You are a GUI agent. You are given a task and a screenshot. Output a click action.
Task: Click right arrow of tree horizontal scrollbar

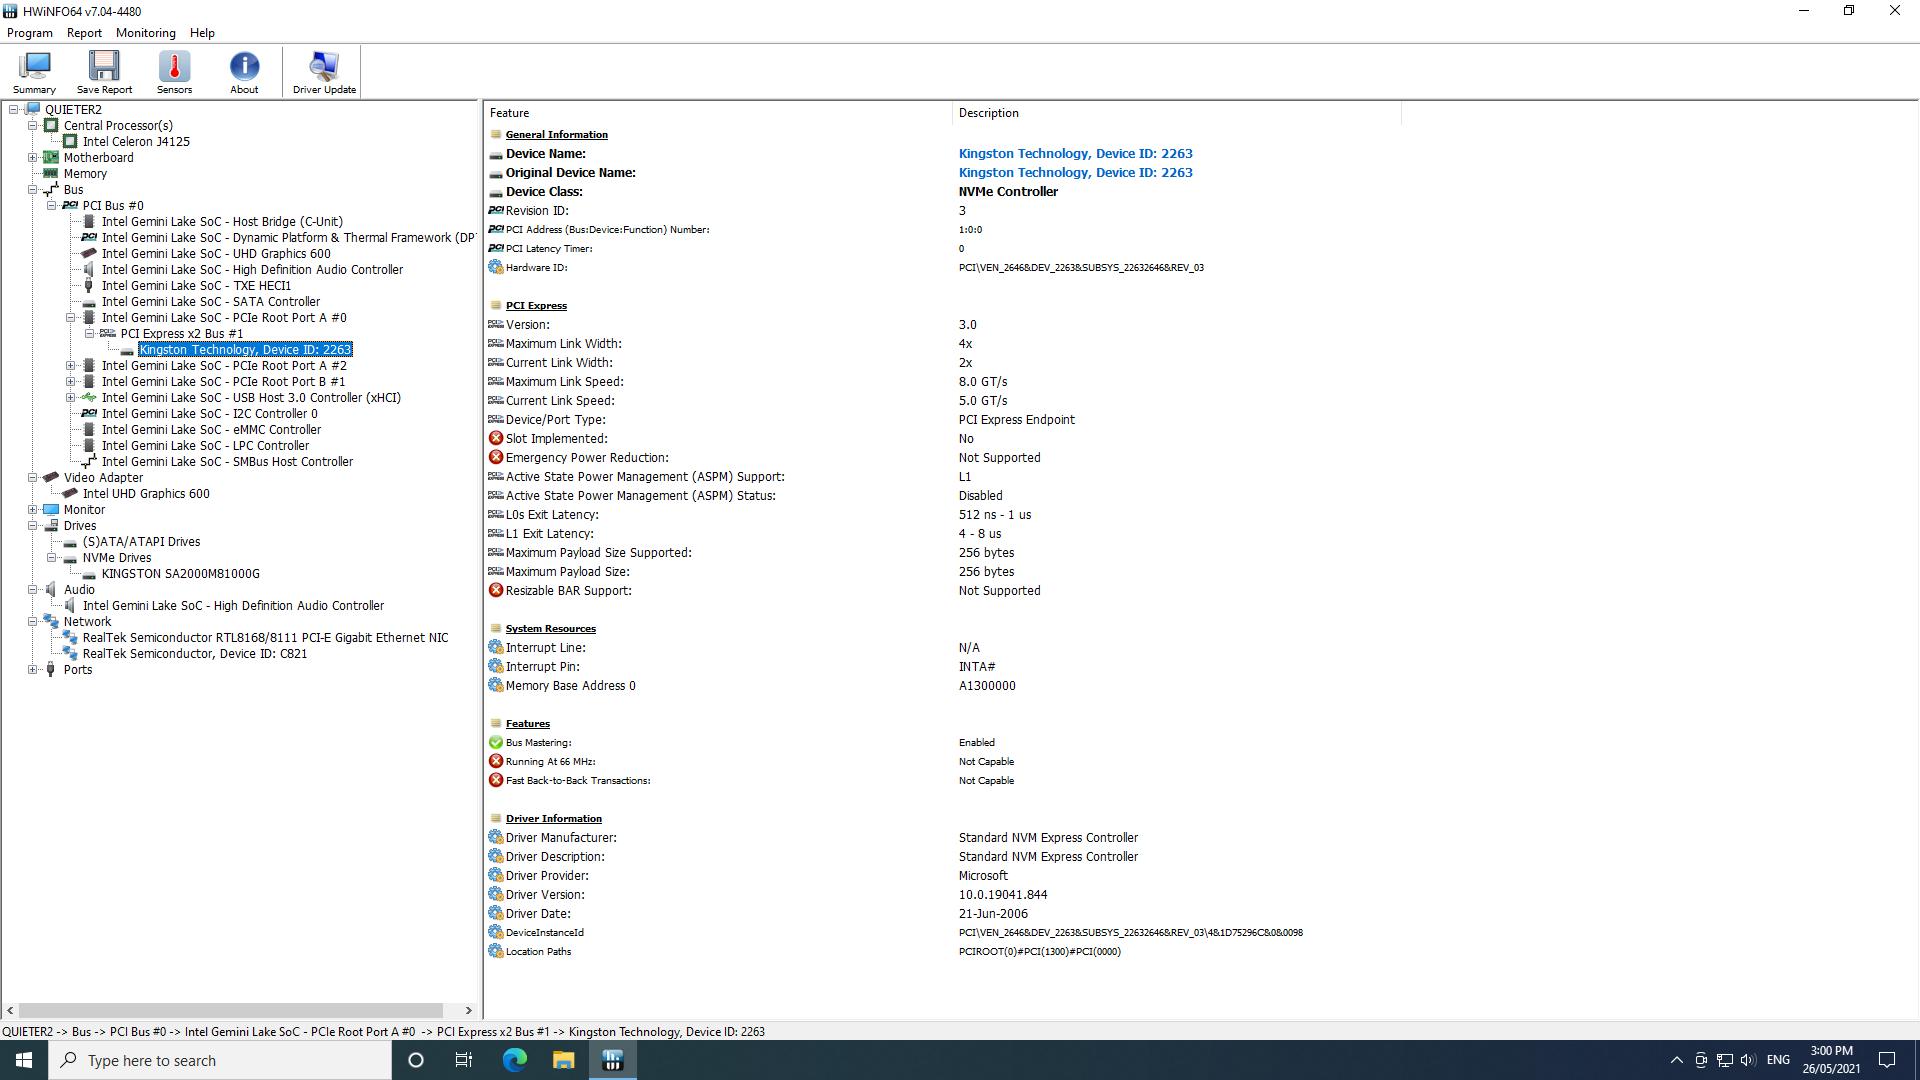tap(468, 1011)
